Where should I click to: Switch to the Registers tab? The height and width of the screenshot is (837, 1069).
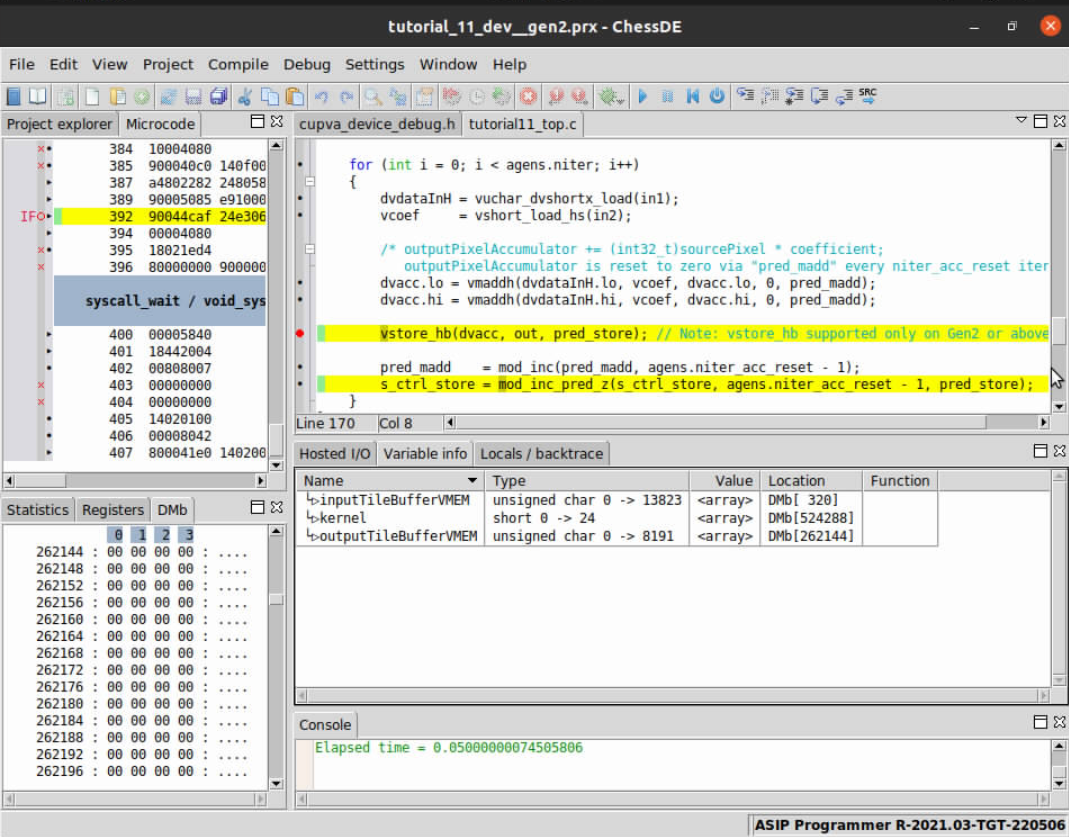tap(112, 510)
